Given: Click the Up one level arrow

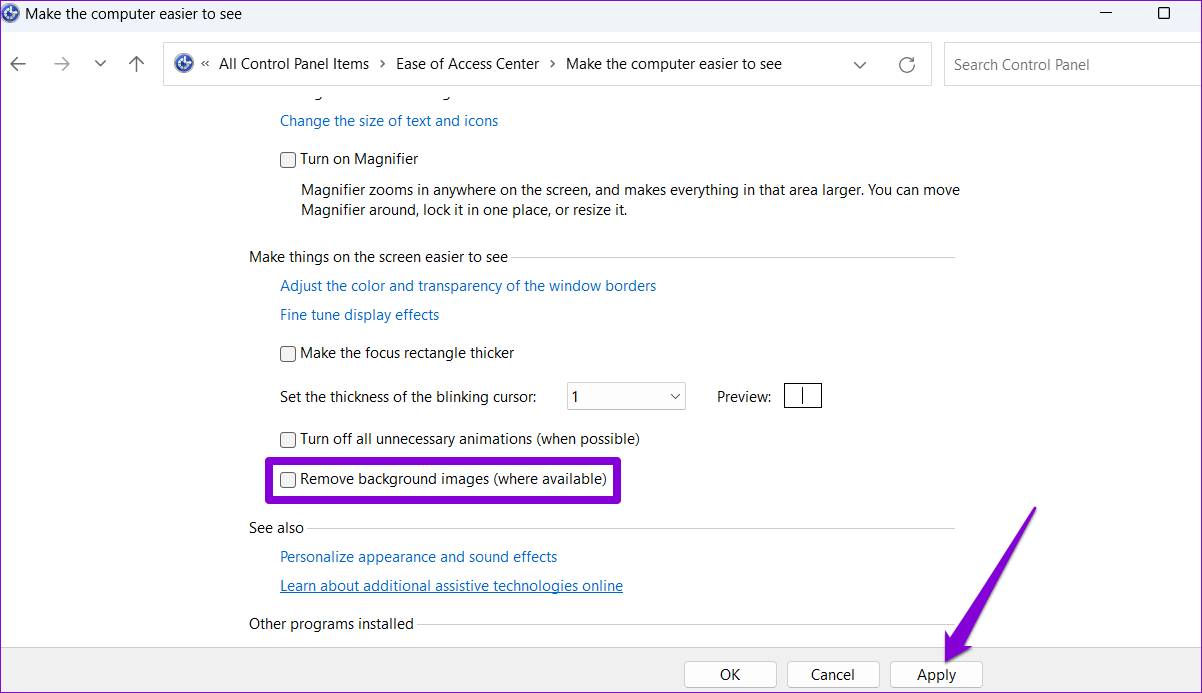Looking at the screenshot, I should 137,64.
